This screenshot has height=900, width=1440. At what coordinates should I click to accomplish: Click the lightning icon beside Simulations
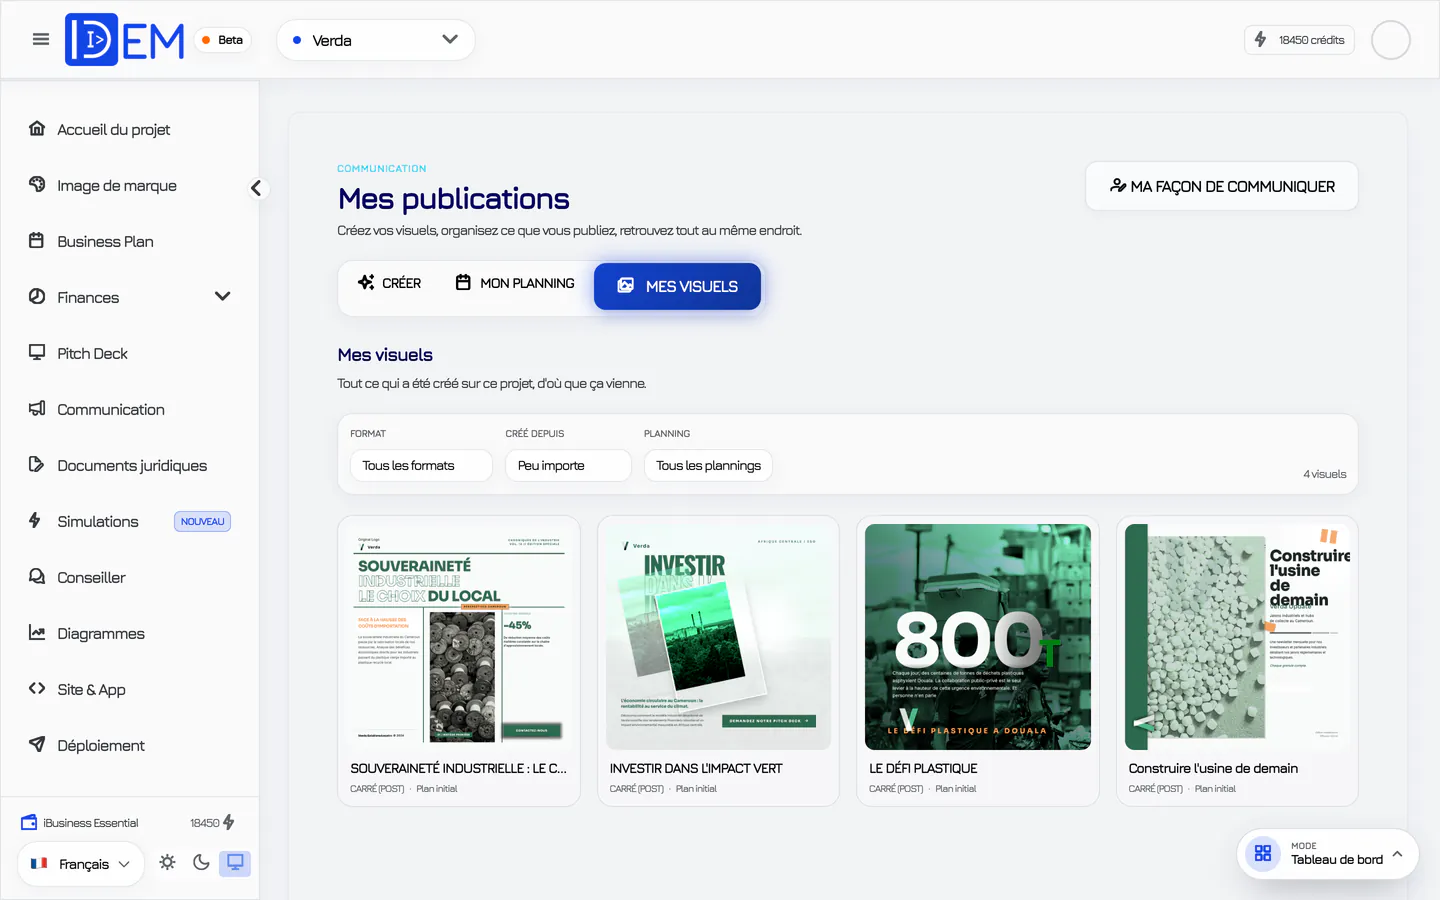pos(35,520)
